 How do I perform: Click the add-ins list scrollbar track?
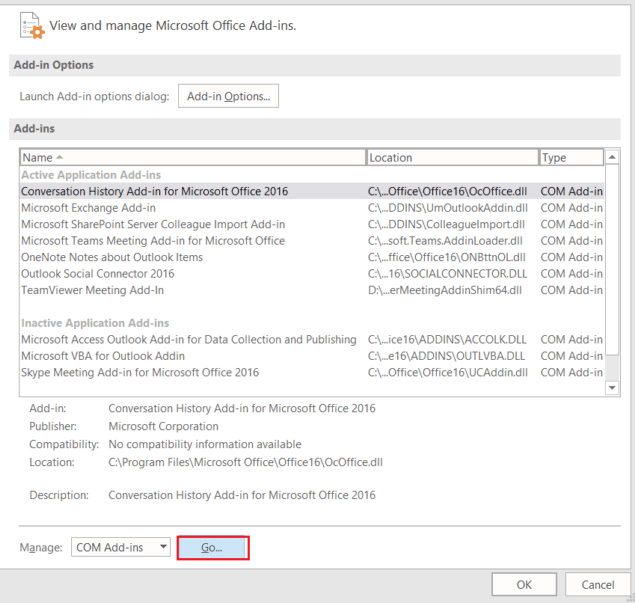click(612, 366)
